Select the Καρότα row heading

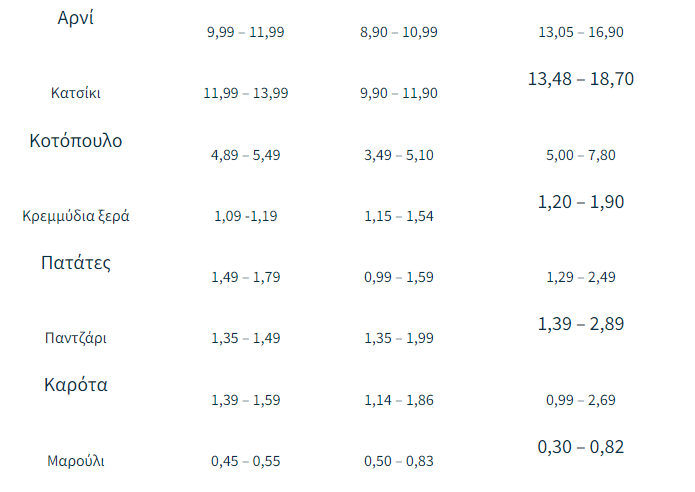coord(76,385)
